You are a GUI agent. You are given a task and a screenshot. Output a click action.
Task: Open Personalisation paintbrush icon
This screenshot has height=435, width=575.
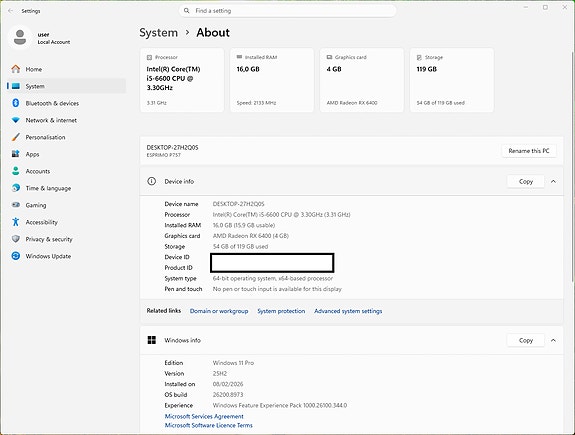pos(15,137)
